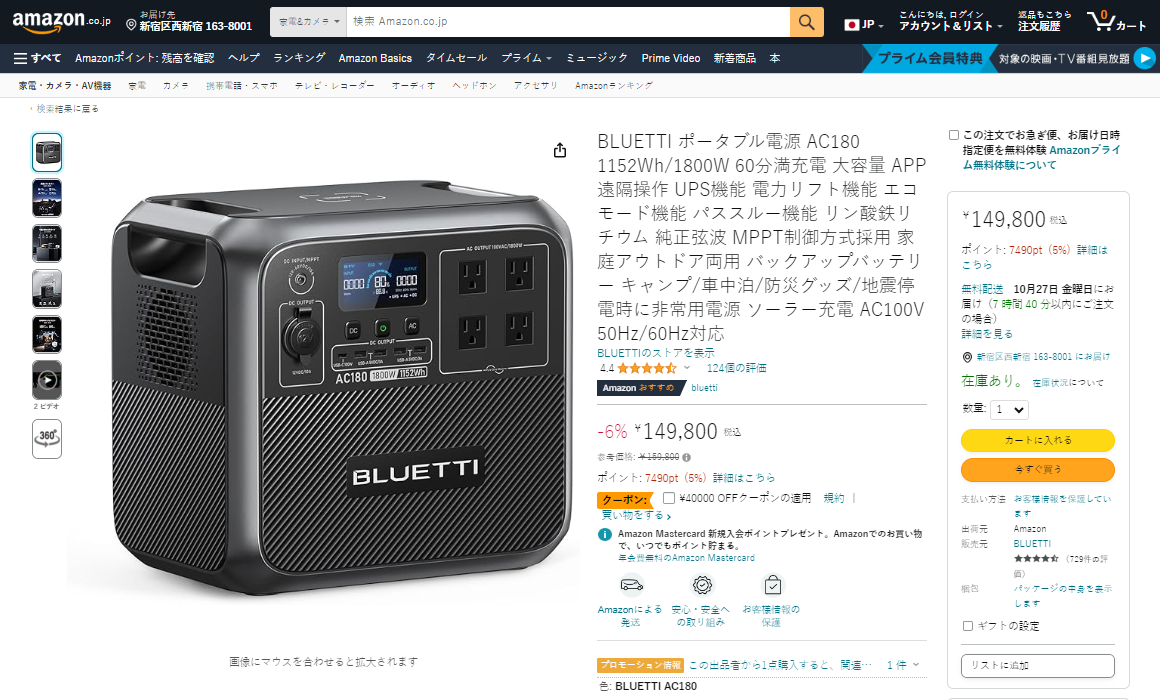This screenshot has width=1160, height=700.
Task: Enable the ¥40000 OFF coupon checkbox
Action: 669,498
